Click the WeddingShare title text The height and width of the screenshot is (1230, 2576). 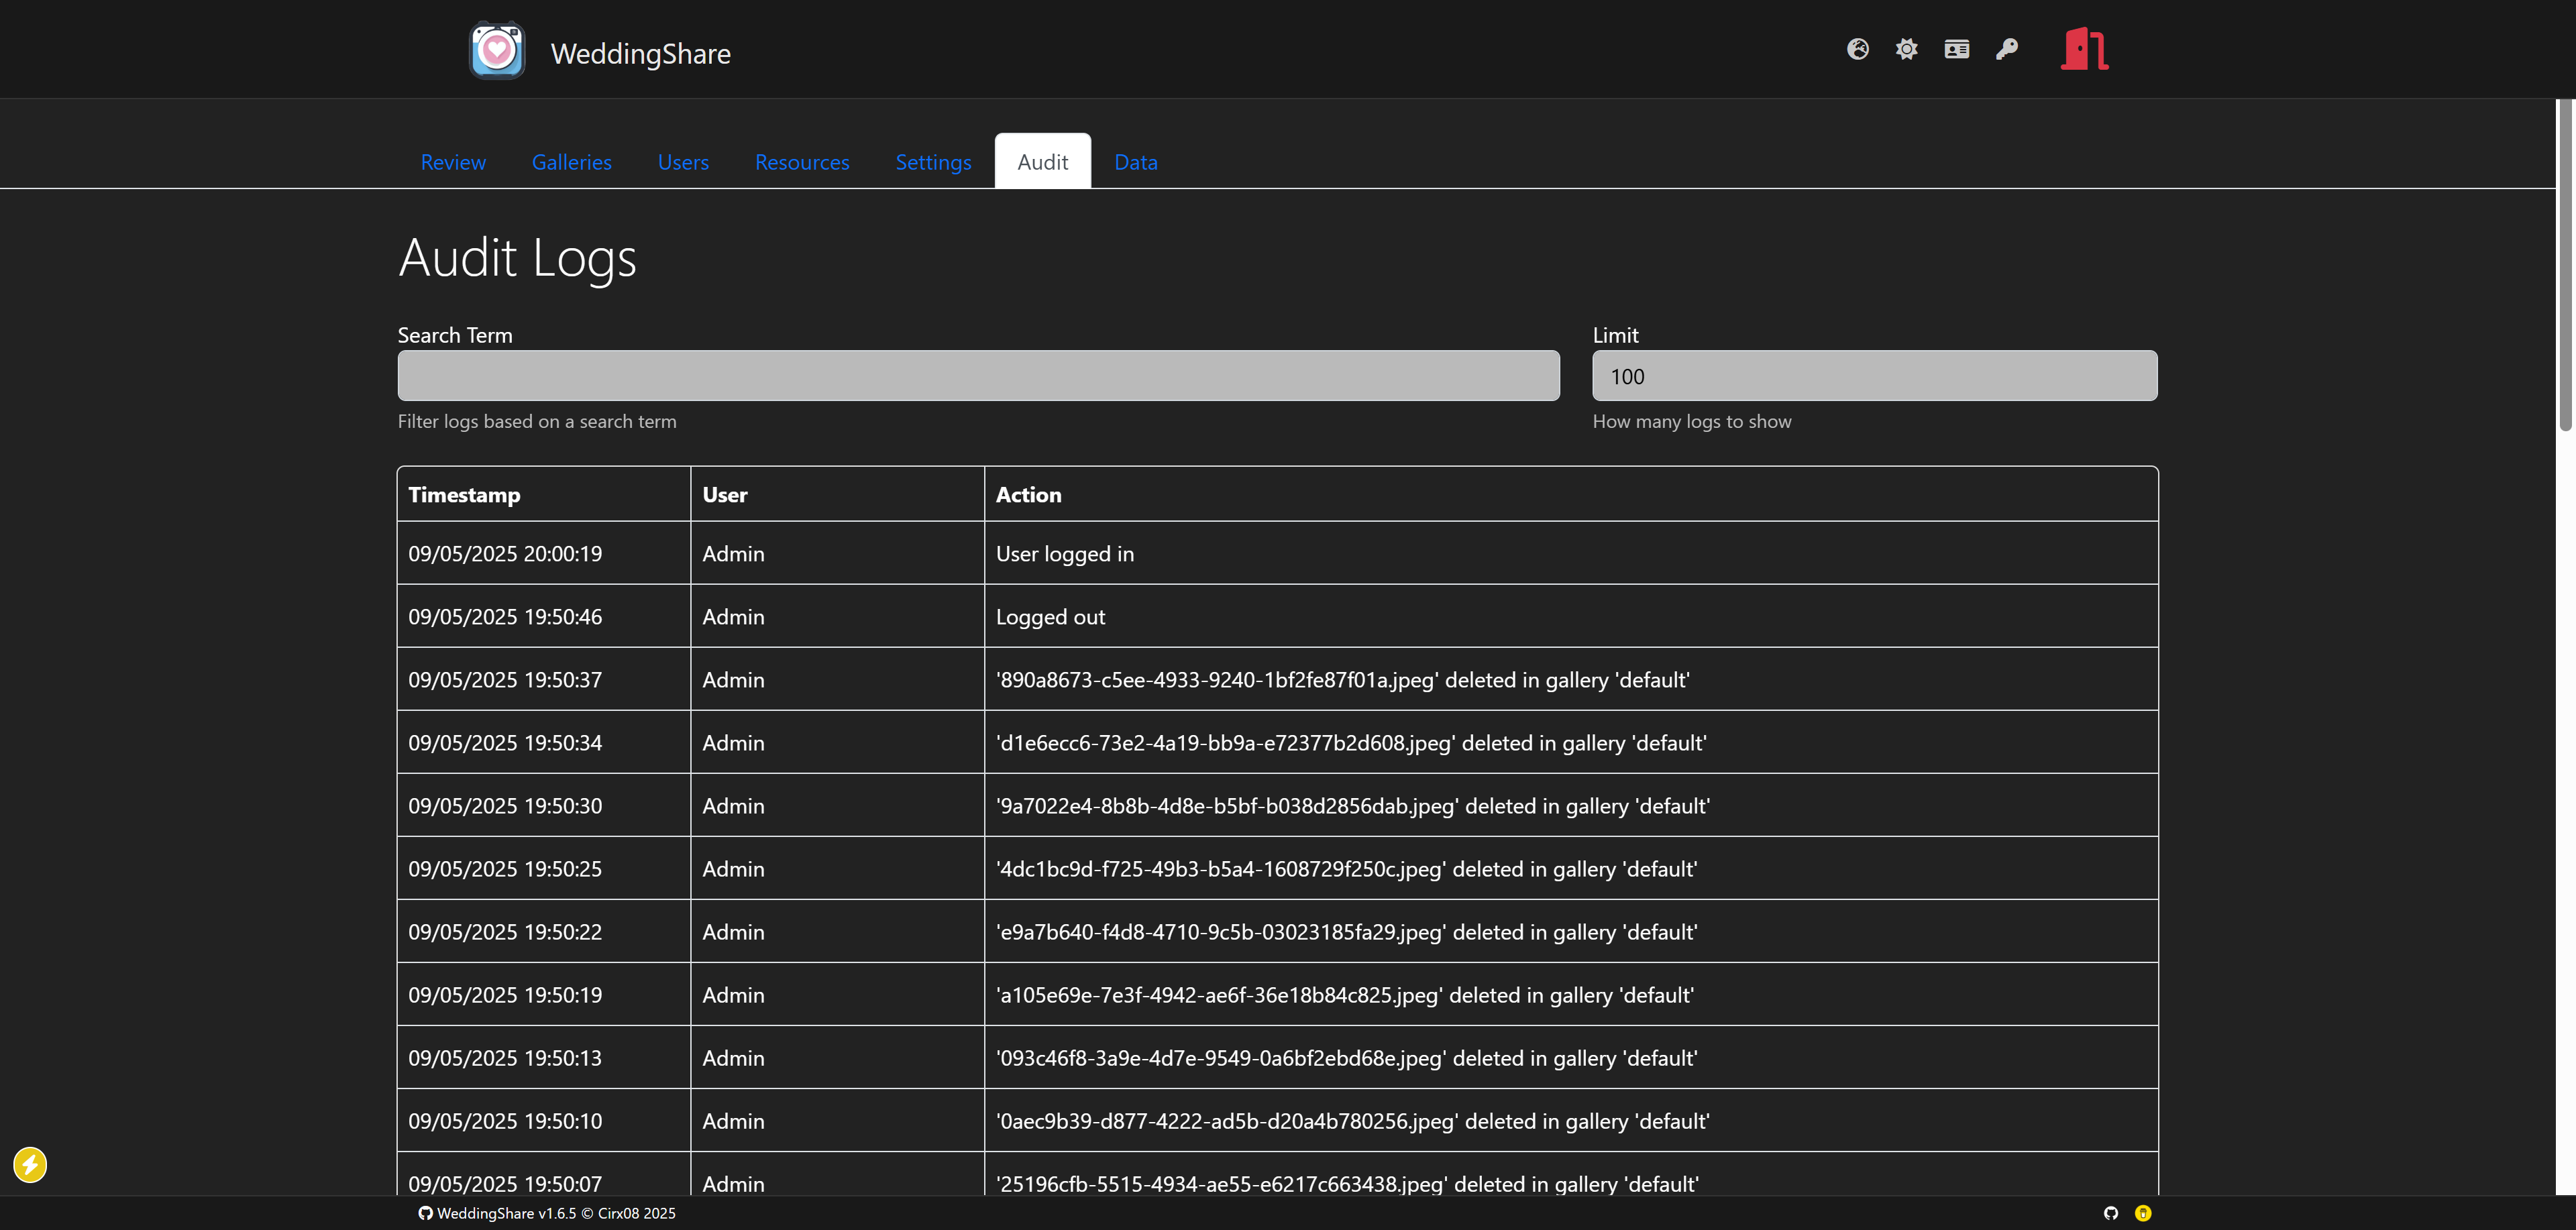point(640,54)
